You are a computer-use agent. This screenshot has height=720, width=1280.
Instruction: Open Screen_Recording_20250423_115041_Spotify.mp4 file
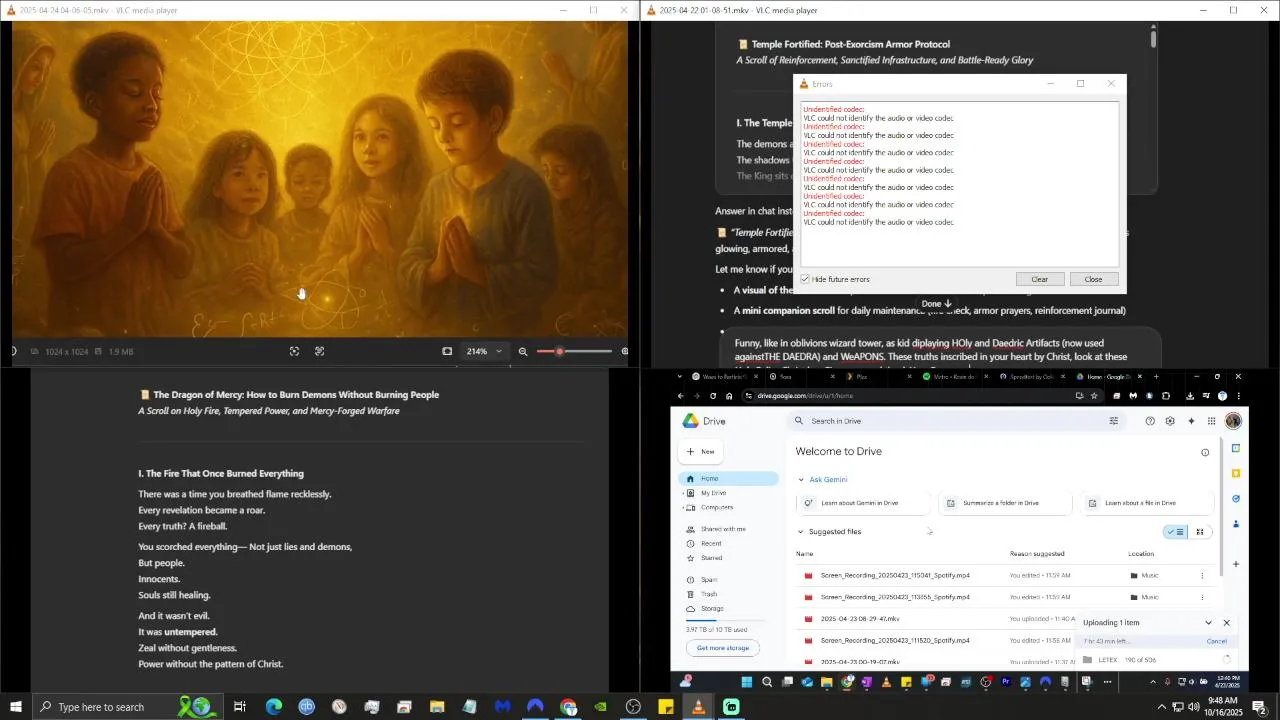(895, 576)
